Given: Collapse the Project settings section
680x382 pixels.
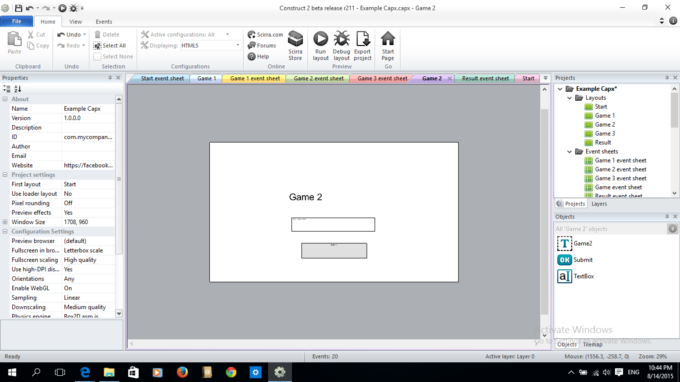Looking at the screenshot, I should (x=5, y=175).
